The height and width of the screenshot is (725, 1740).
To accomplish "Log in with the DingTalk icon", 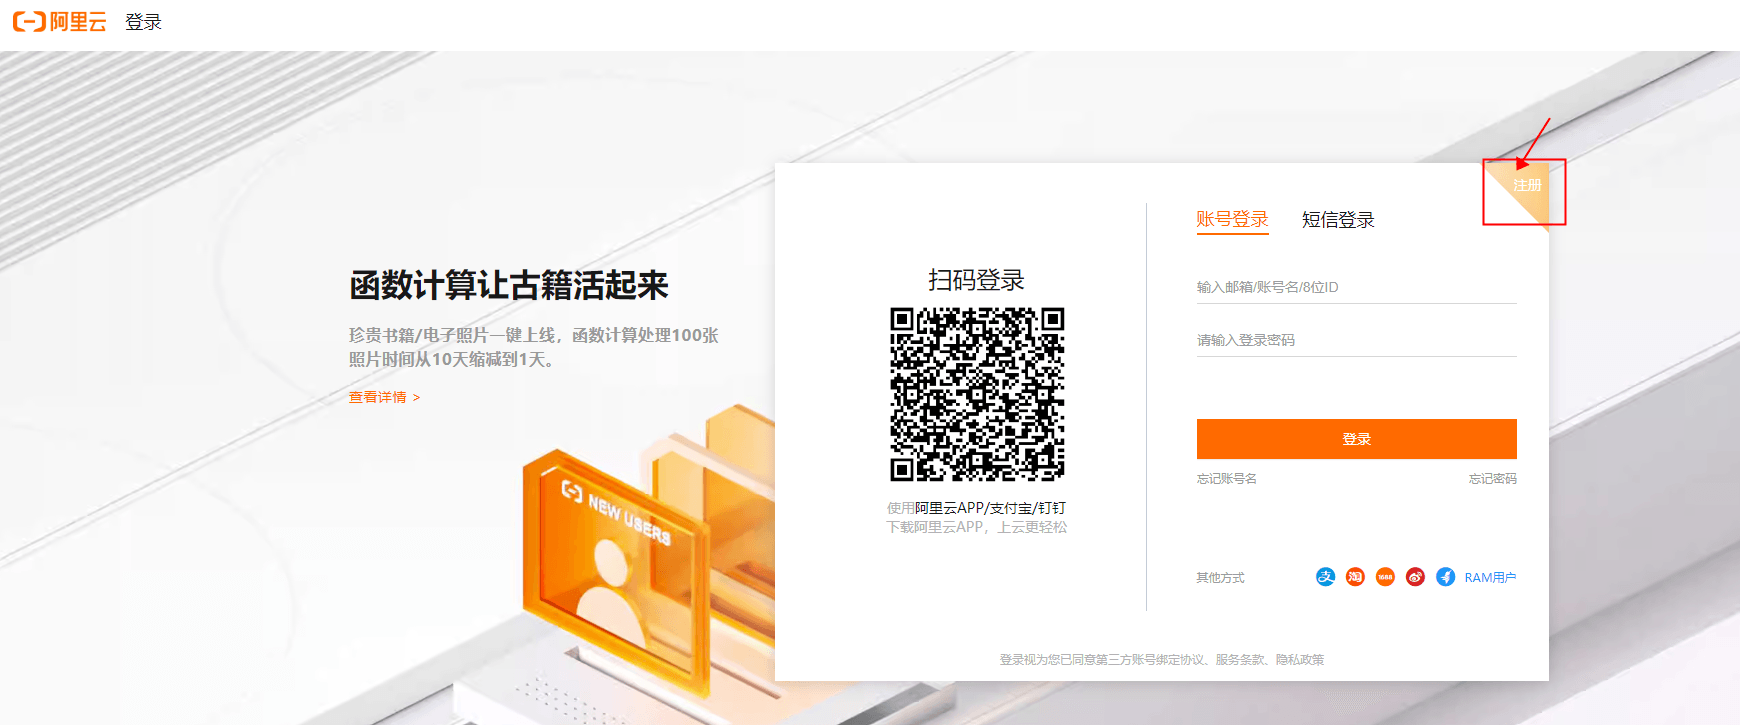I will [1445, 577].
